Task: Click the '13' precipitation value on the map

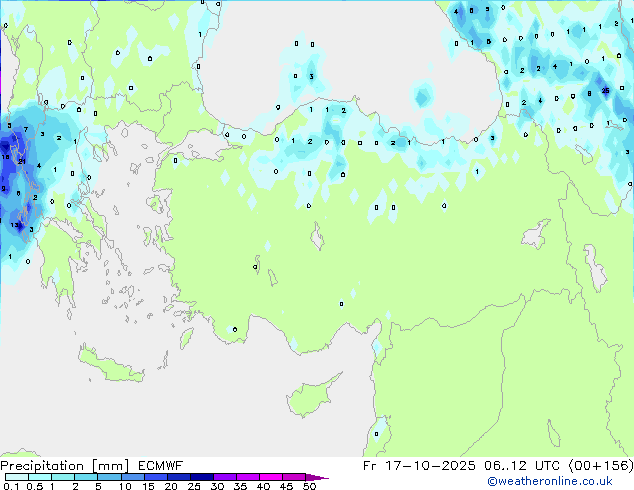Action: click(x=15, y=225)
